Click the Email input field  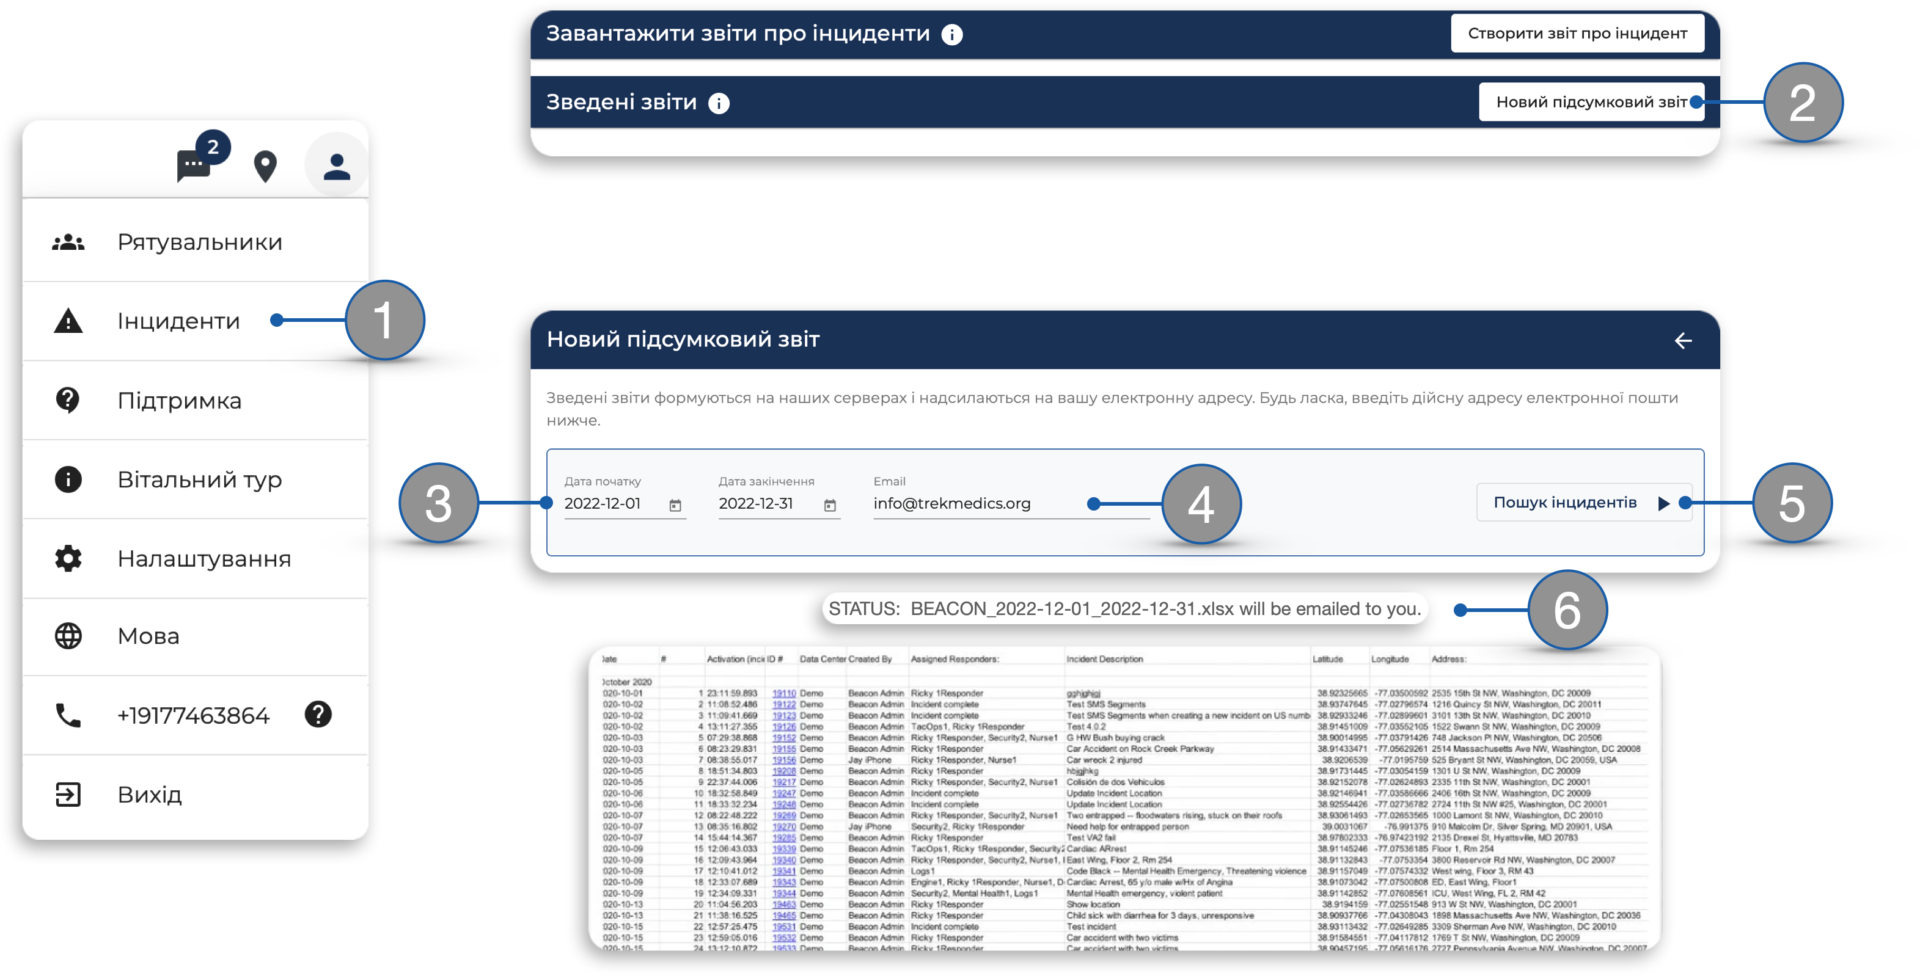[980, 504]
